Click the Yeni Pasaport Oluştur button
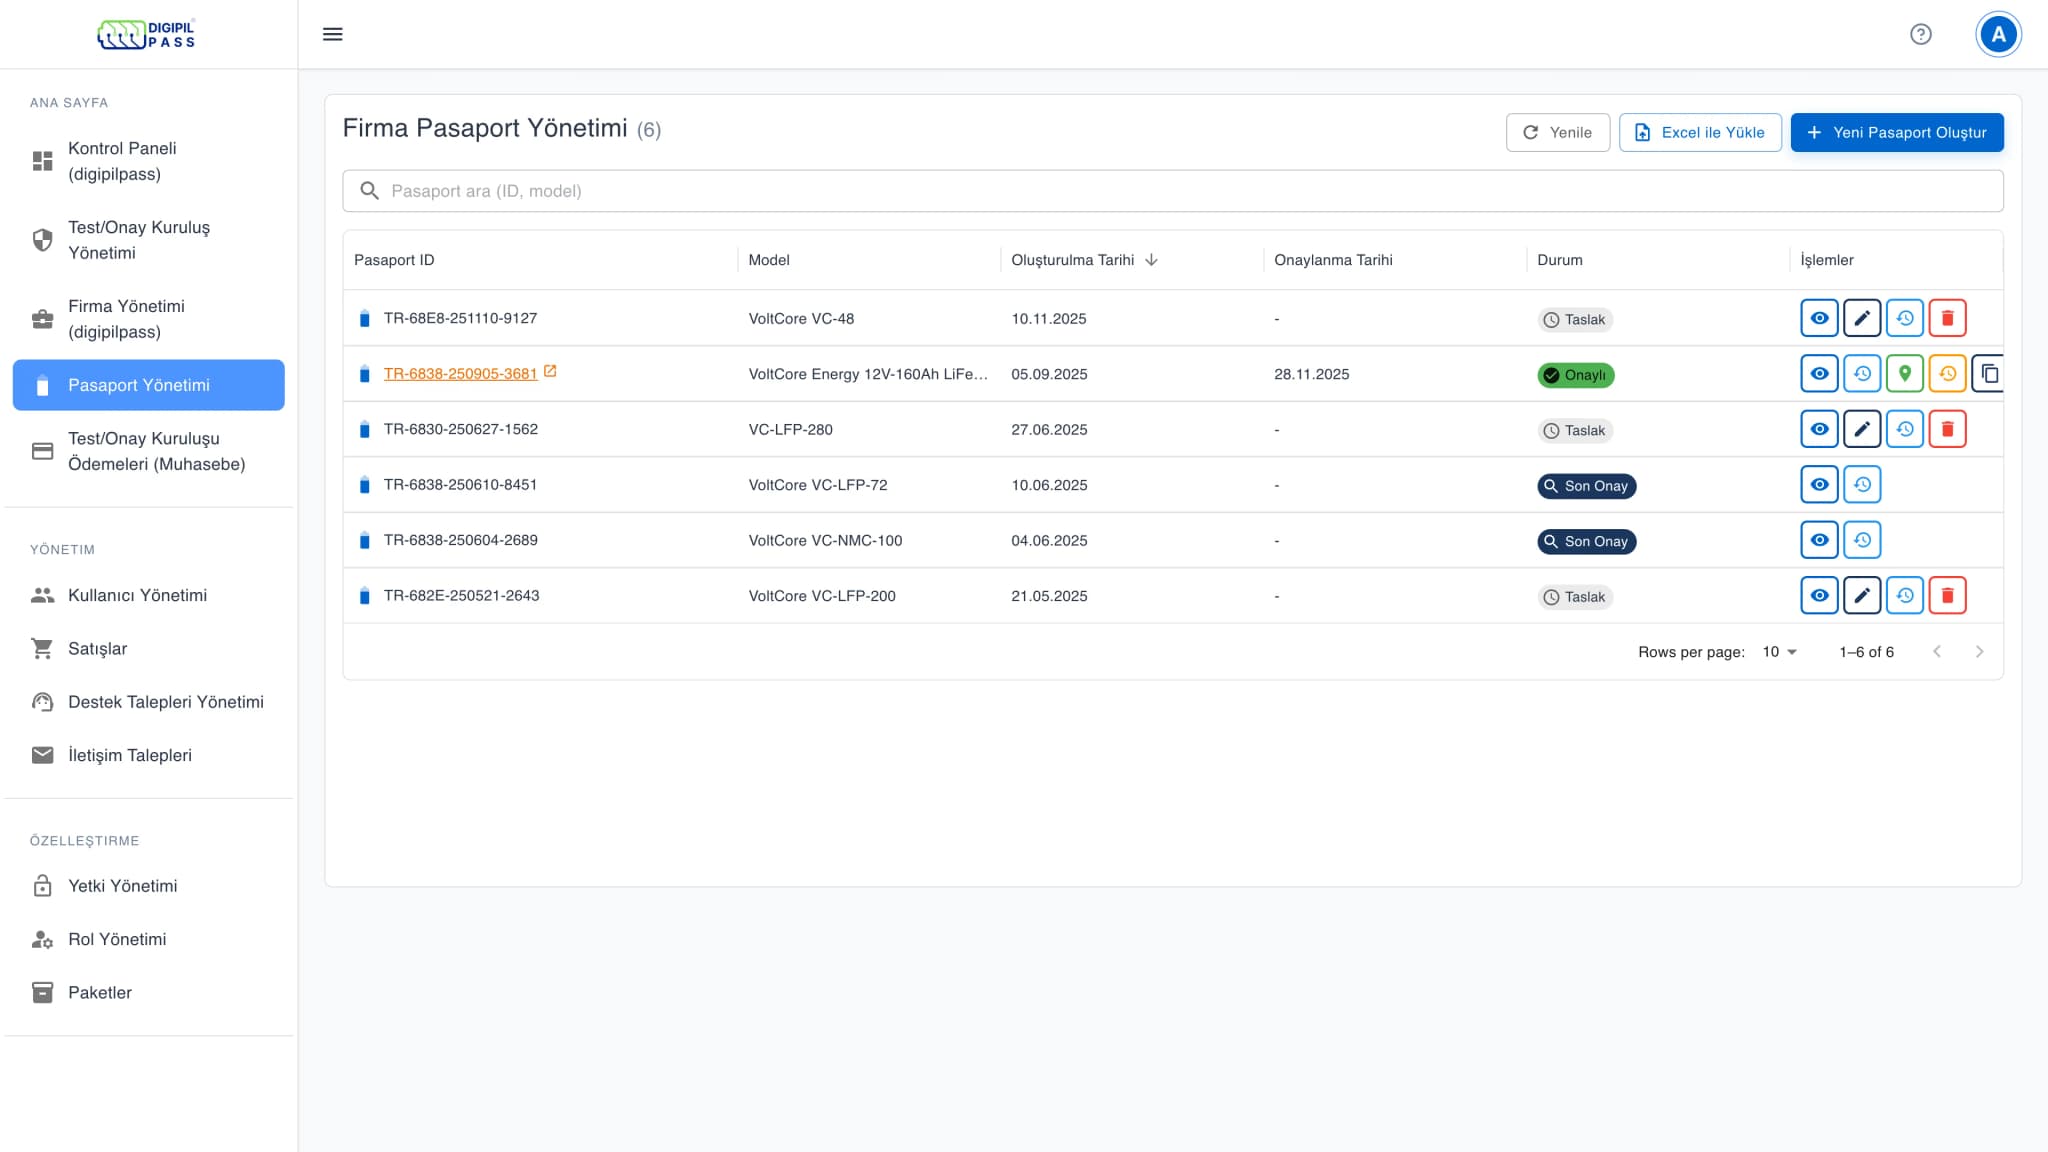 [1896, 132]
